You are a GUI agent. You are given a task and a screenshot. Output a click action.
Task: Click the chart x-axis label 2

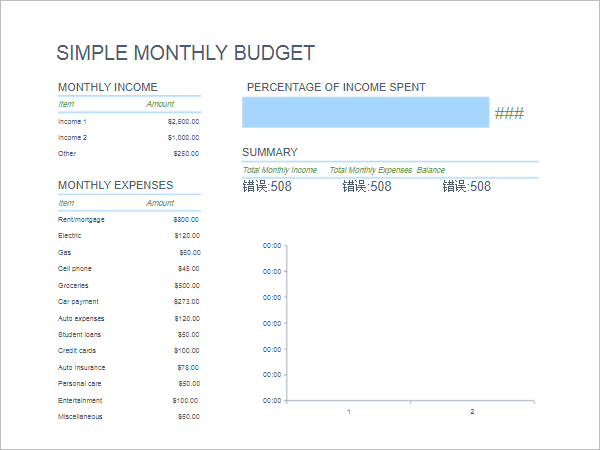pyautogui.click(x=472, y=412)
